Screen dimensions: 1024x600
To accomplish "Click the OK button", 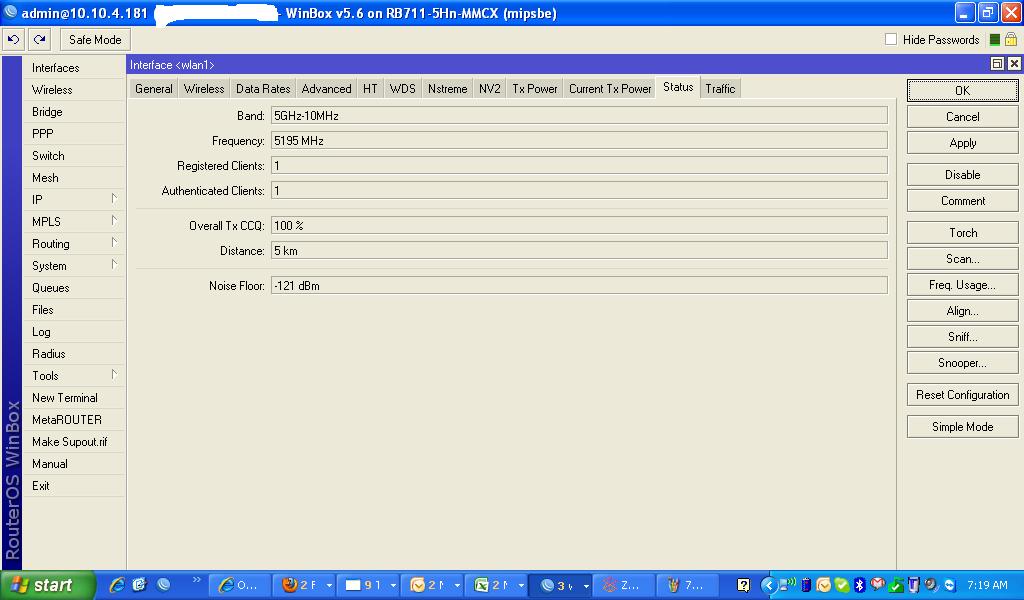I will (x=963, y=90).
